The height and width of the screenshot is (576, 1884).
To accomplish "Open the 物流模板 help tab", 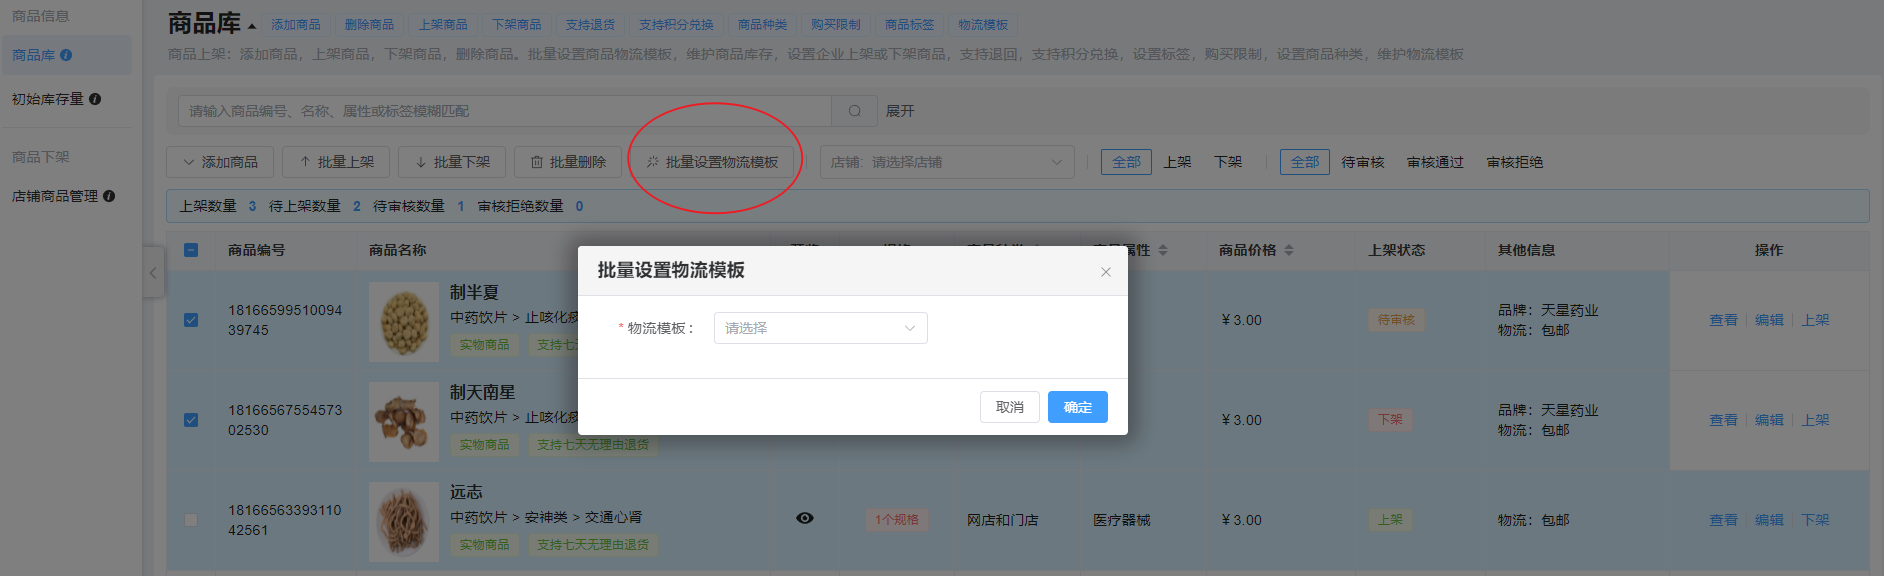I will coord(983,25).
